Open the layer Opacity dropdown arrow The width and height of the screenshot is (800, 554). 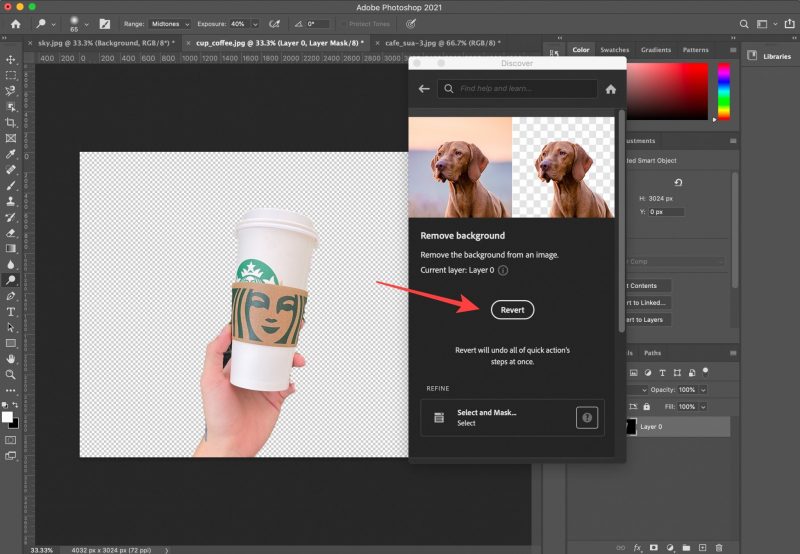(703, 390)
